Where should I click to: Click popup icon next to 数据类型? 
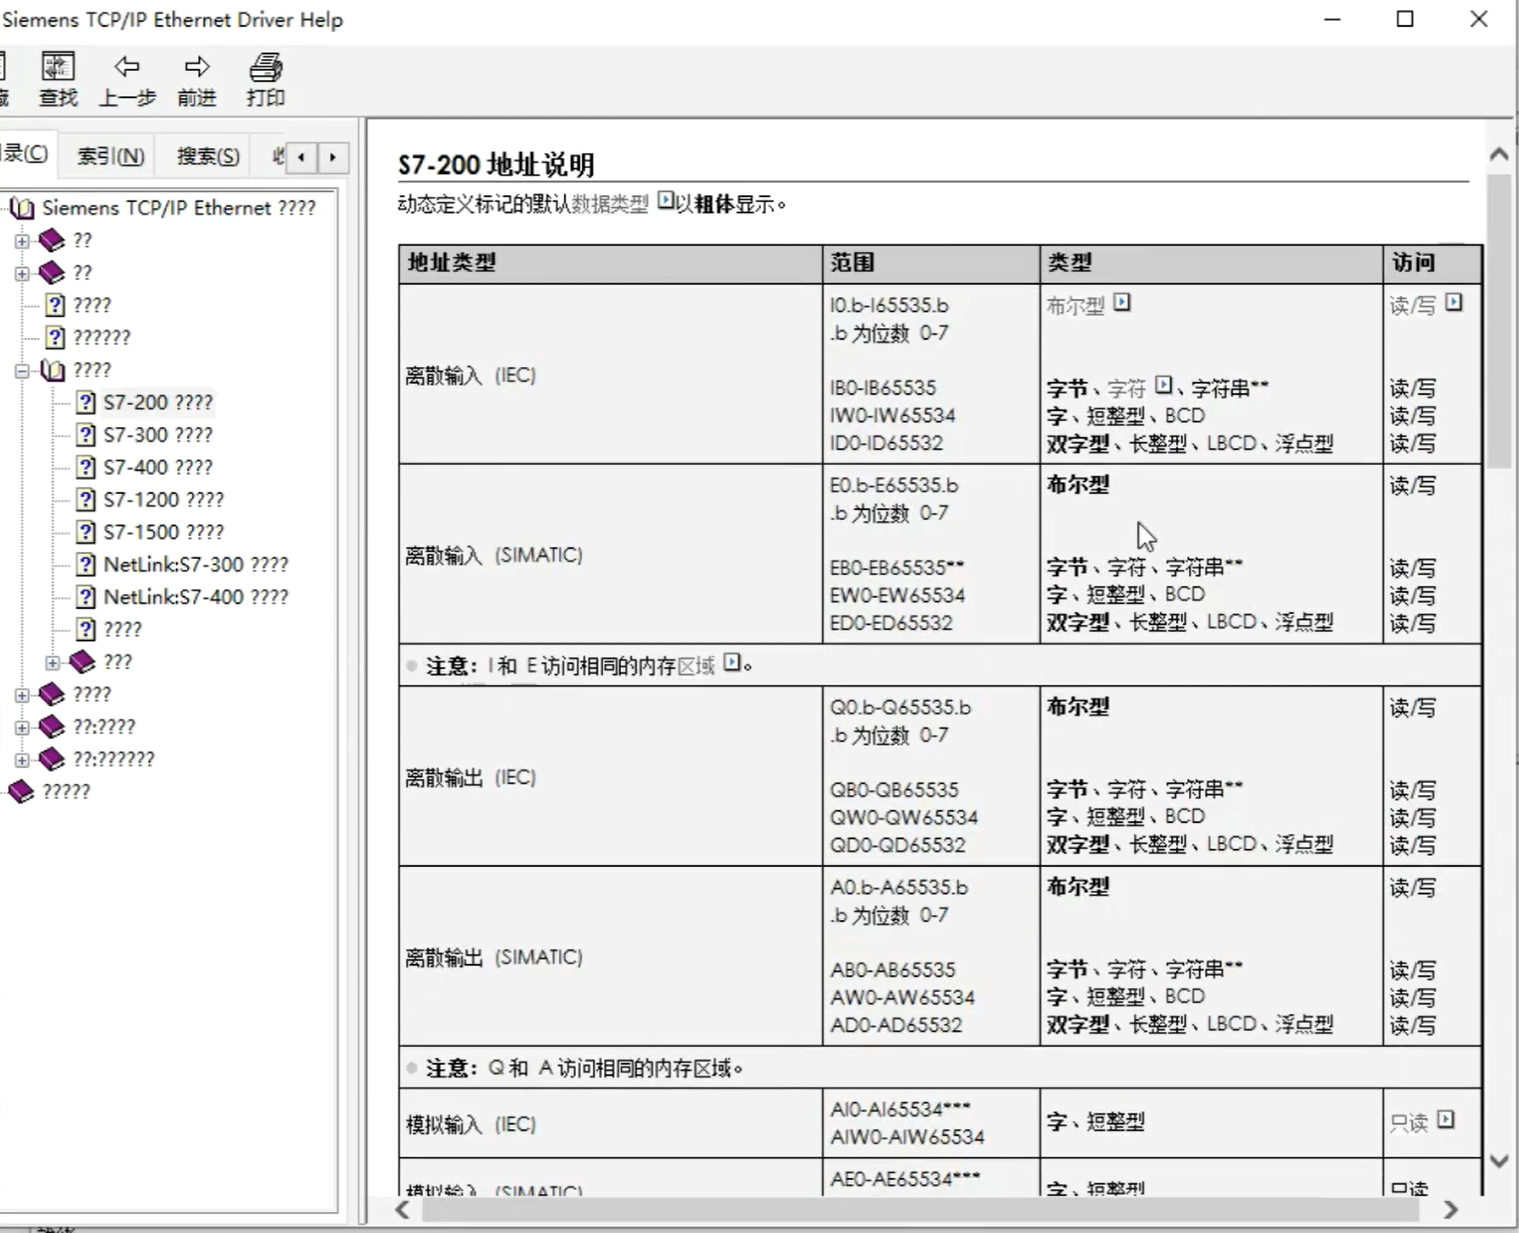pos(666,202)
